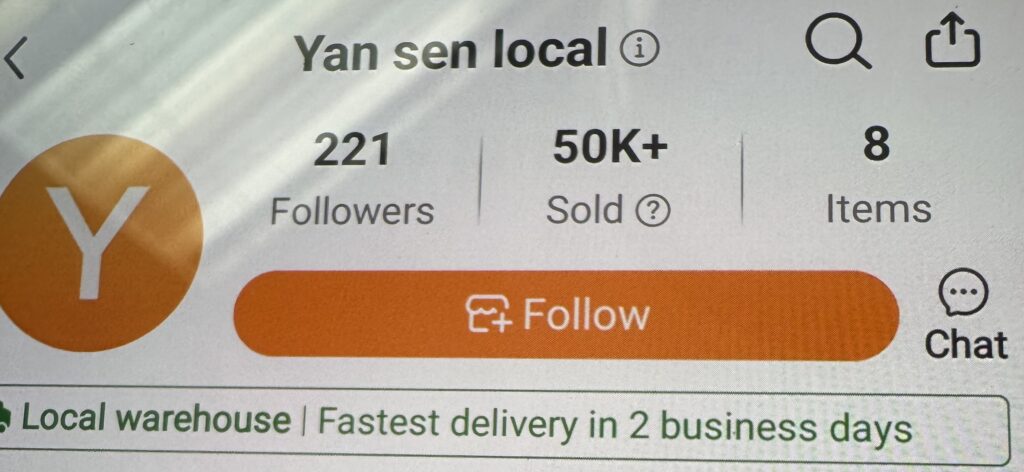The width and height of the screenshot is (1024, 472).
Task: Share the store using the share icon
Action: pos(953,42)
